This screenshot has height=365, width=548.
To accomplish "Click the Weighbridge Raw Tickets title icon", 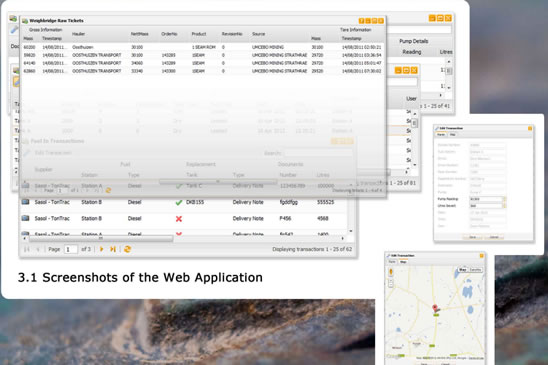I will 25,21.
